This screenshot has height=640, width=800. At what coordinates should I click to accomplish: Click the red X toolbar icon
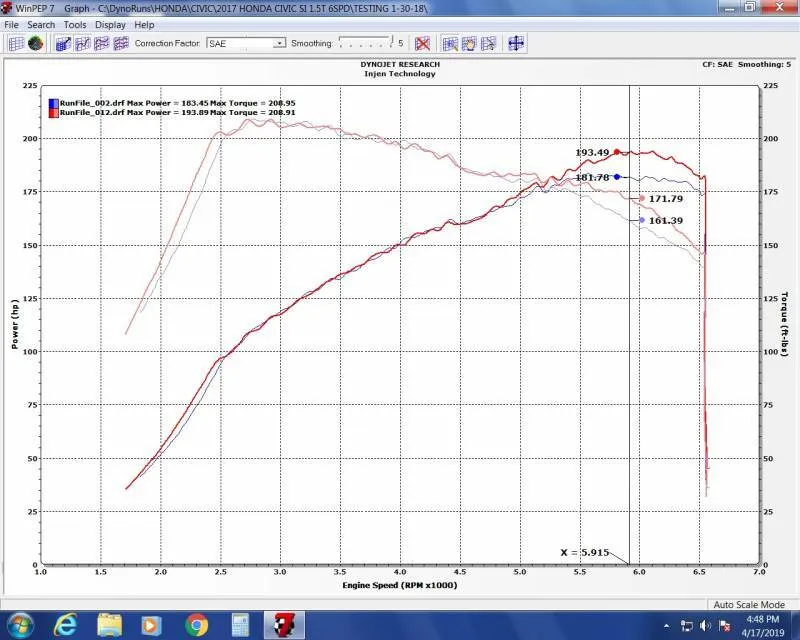coord(423,43)
